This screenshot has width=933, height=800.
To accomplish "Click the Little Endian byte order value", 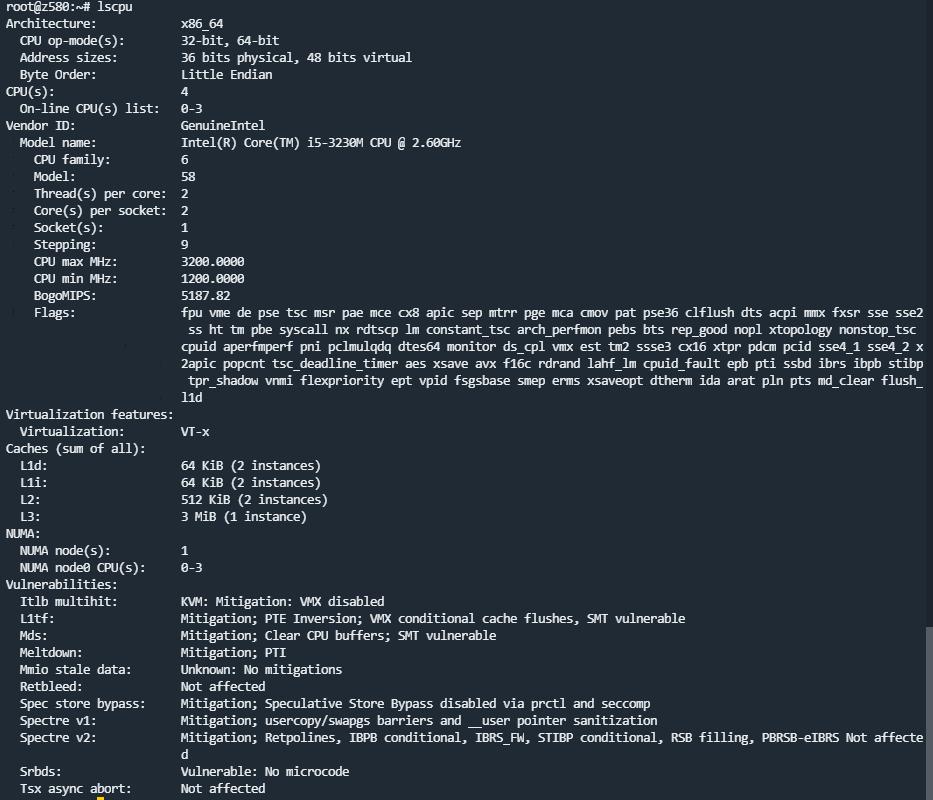I will point(226,75).
